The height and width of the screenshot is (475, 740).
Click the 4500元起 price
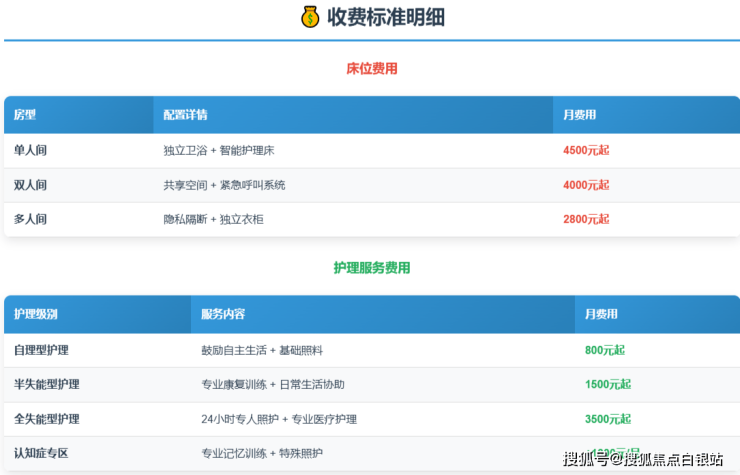click(x=586, y=150)
